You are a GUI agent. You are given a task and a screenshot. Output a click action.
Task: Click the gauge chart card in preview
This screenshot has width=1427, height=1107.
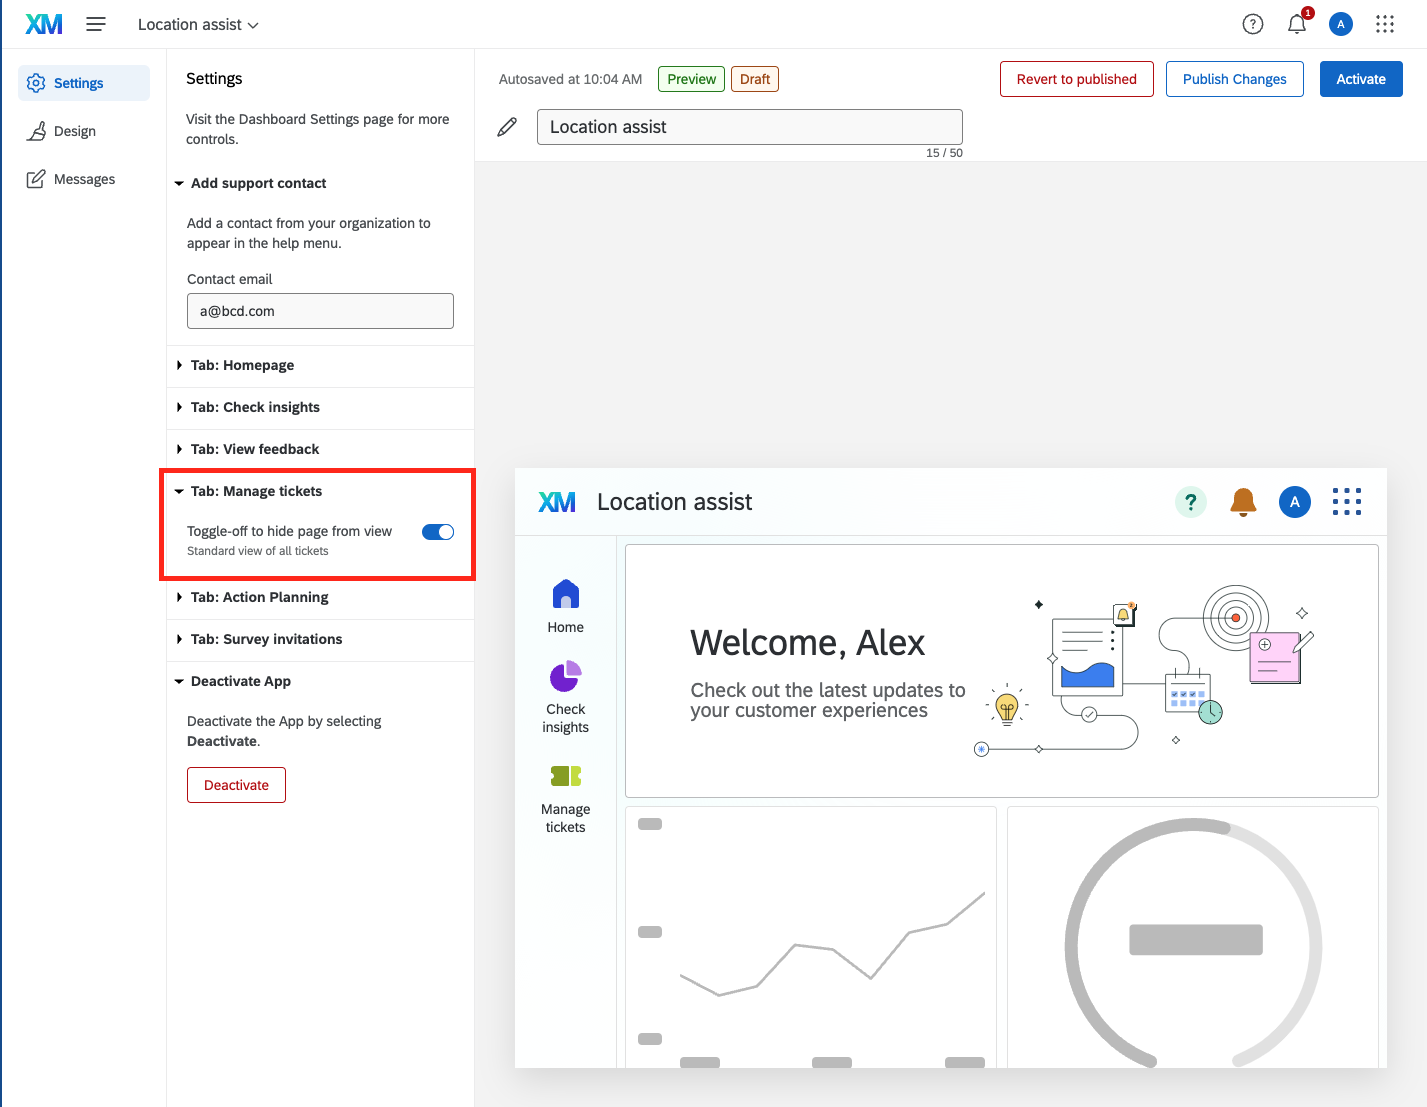click(1193, 937)
